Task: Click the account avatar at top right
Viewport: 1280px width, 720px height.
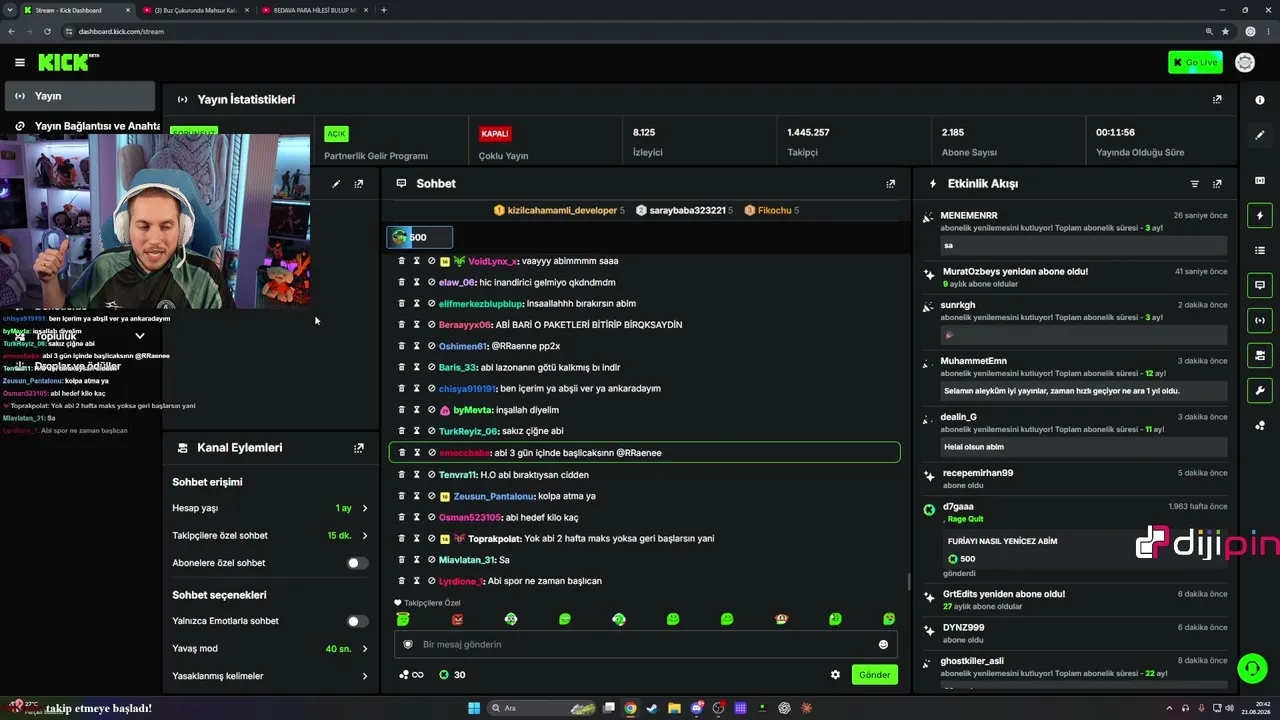Action: pyautogui.click(x=1245, y=62)
